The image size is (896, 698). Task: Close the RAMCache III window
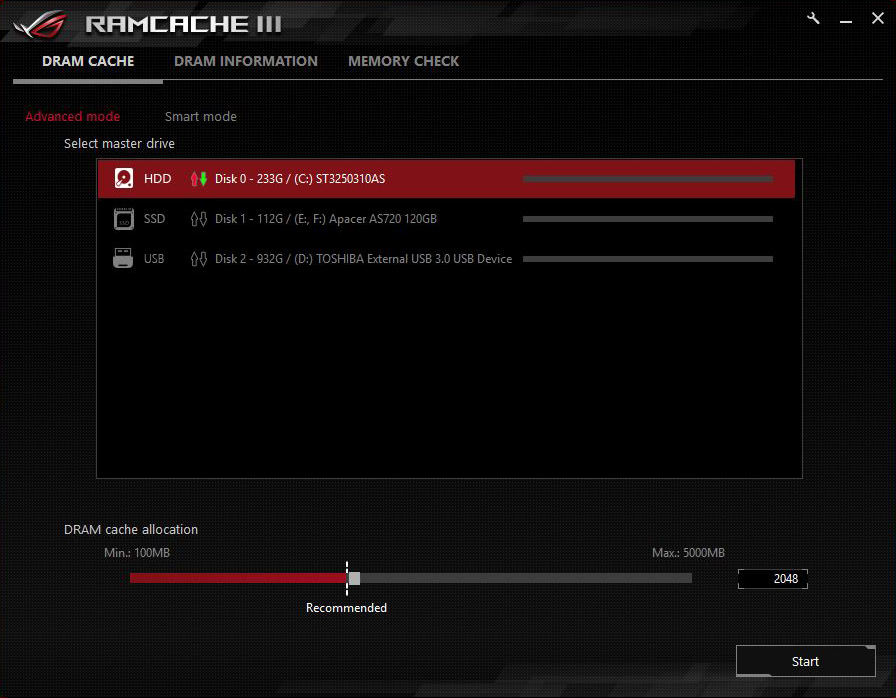point(878,18)
